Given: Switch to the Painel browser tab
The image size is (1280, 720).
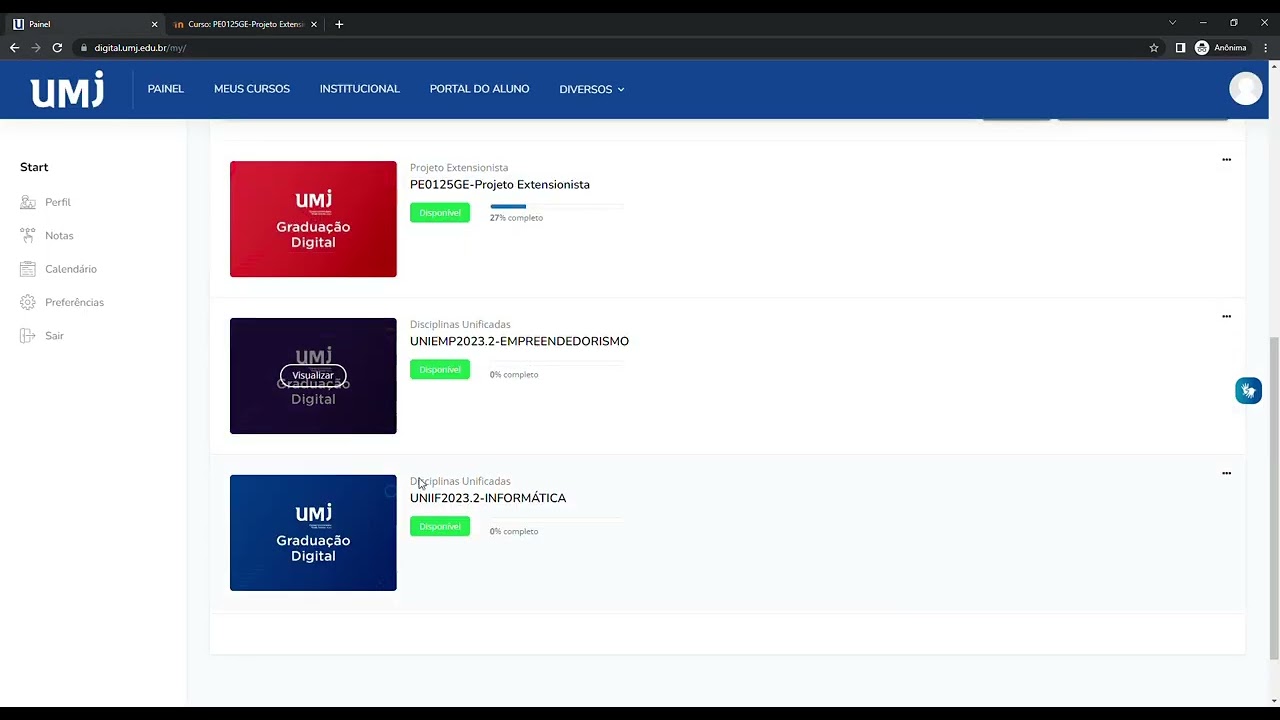Looking at the screenshot, I should tap(84, 24).
